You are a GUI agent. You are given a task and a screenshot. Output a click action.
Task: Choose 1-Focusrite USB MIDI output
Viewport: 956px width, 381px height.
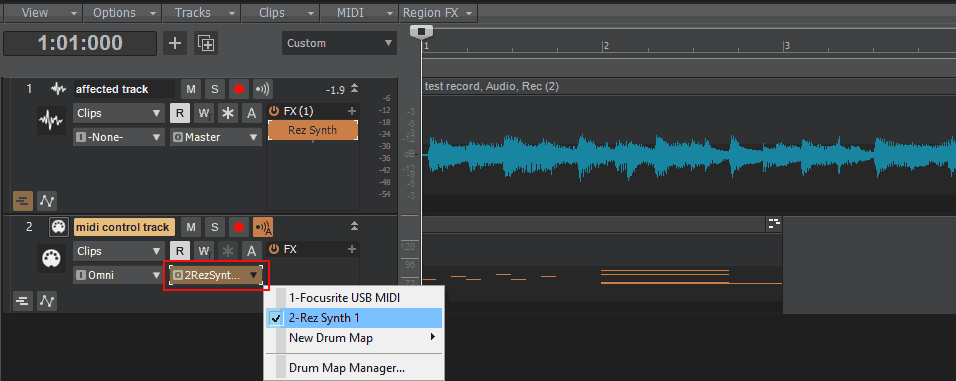pos(354,298)
